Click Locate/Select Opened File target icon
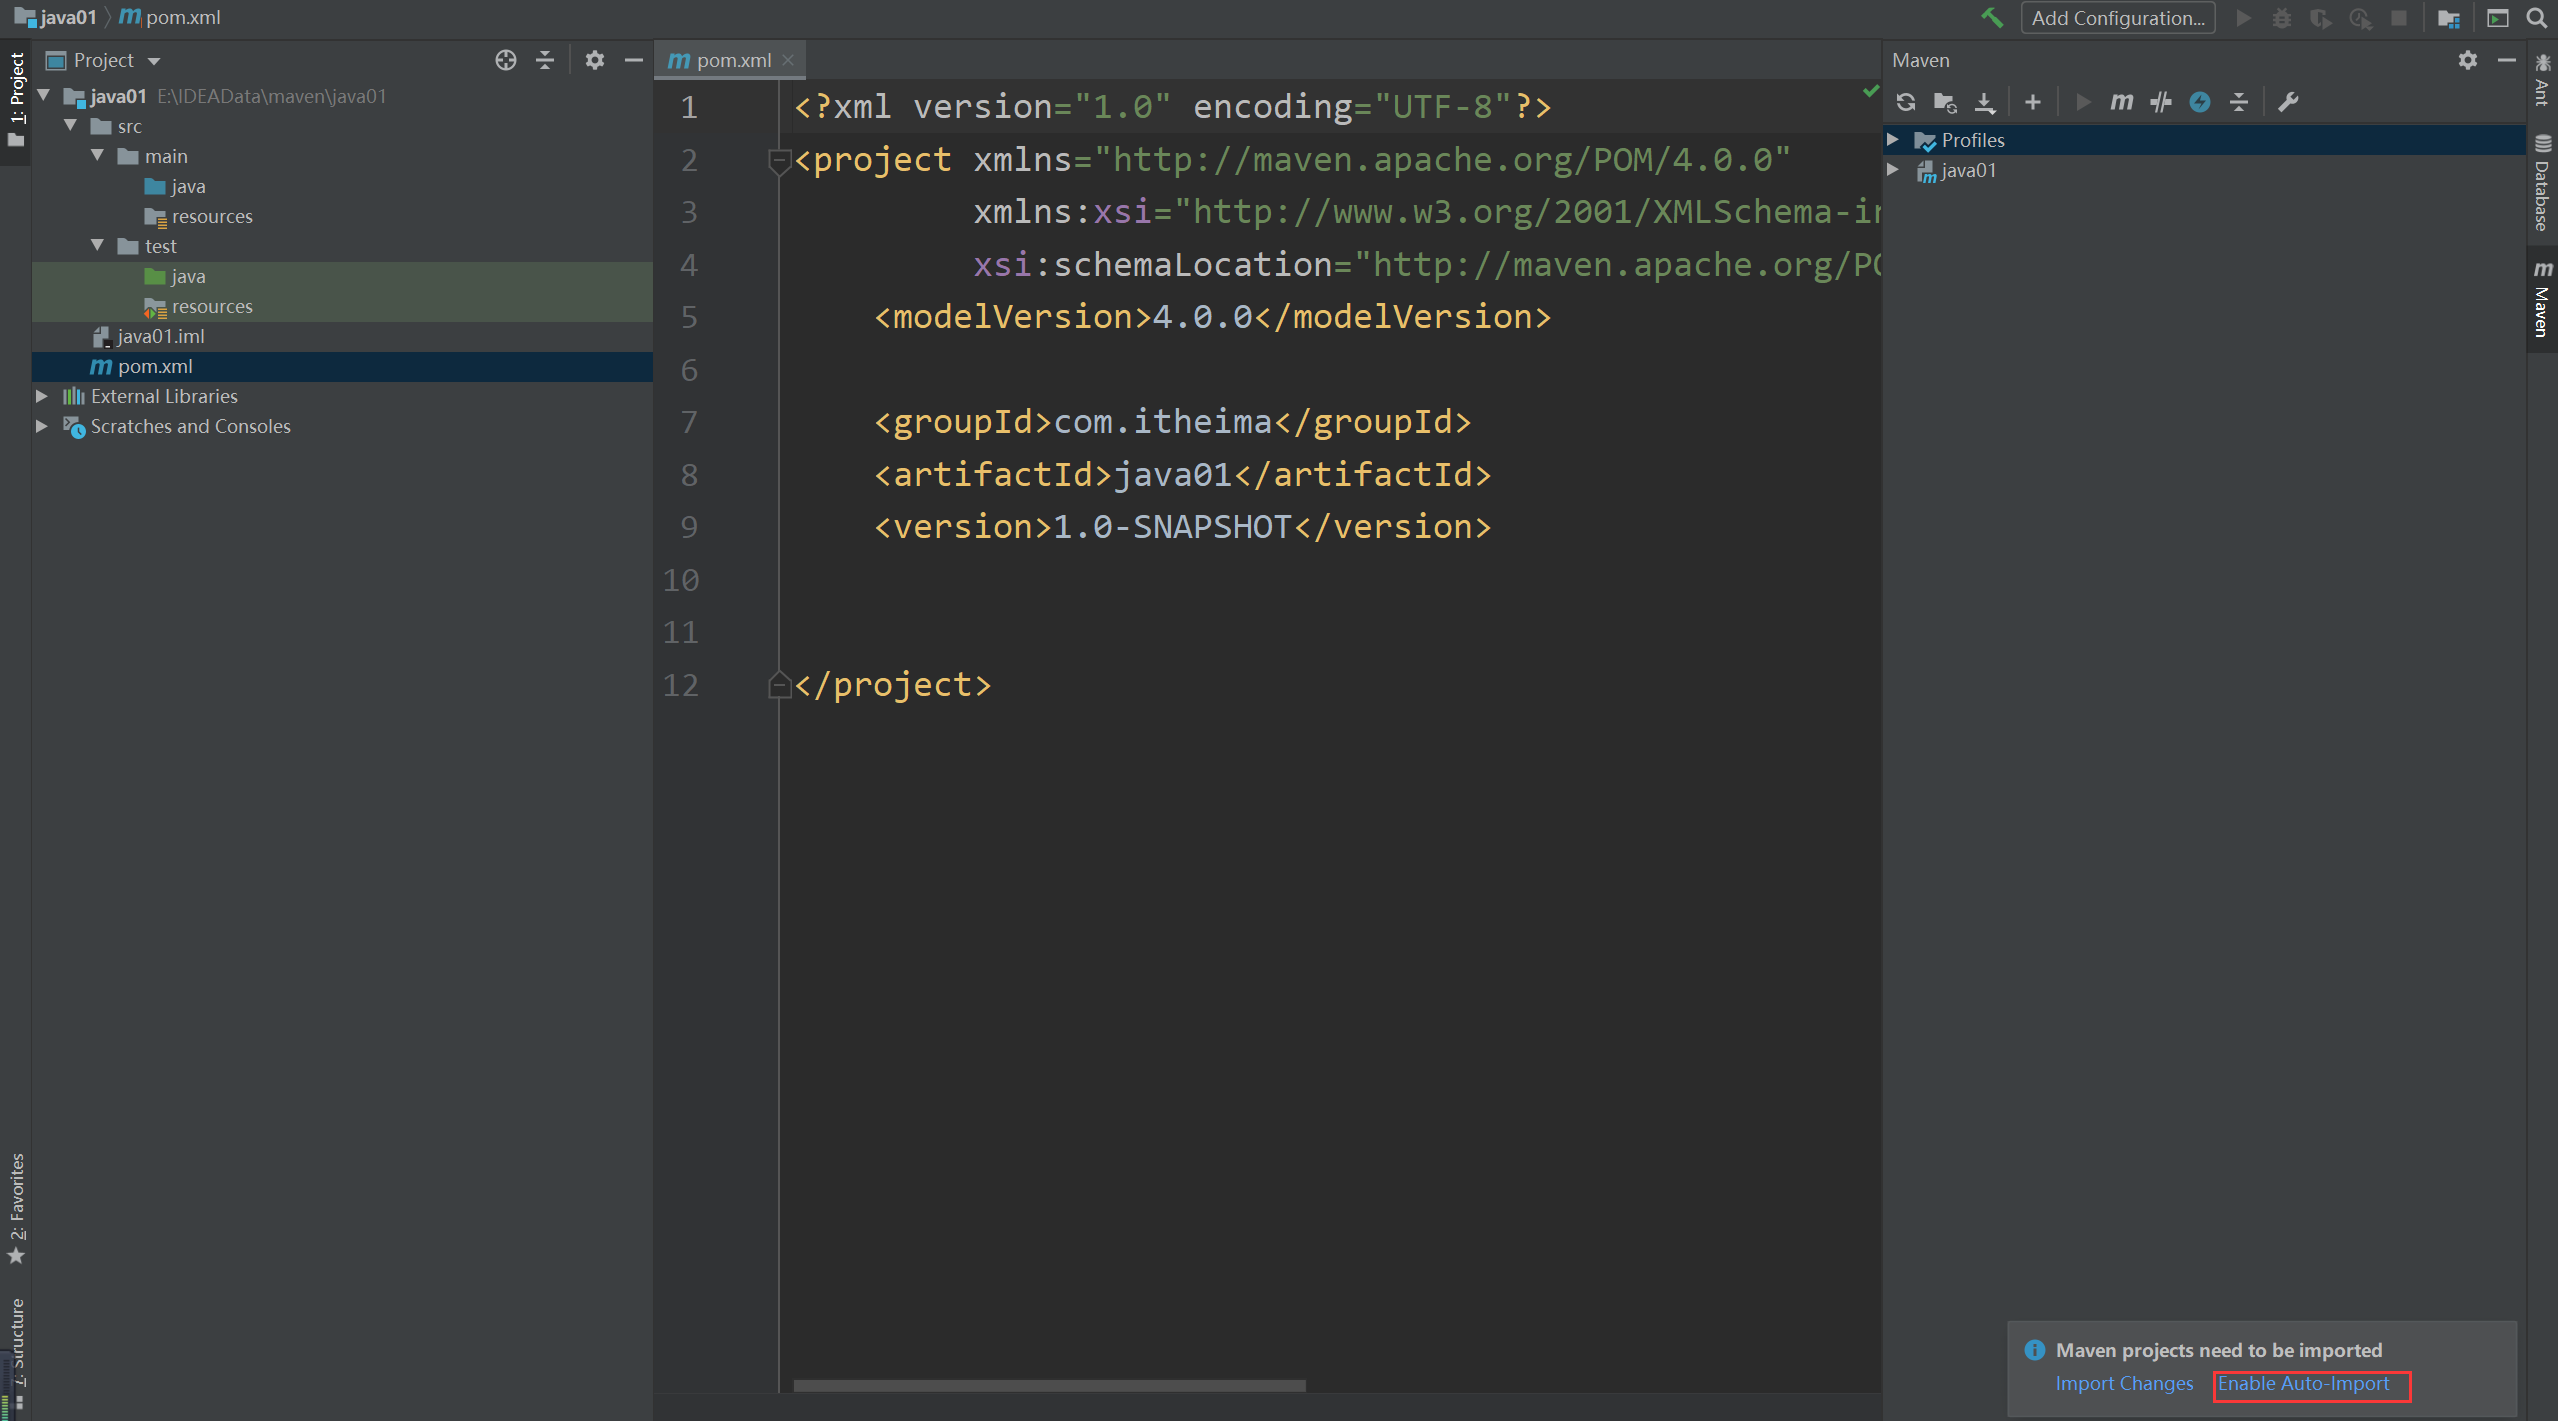2558x1421 pixels. point(506,61)
